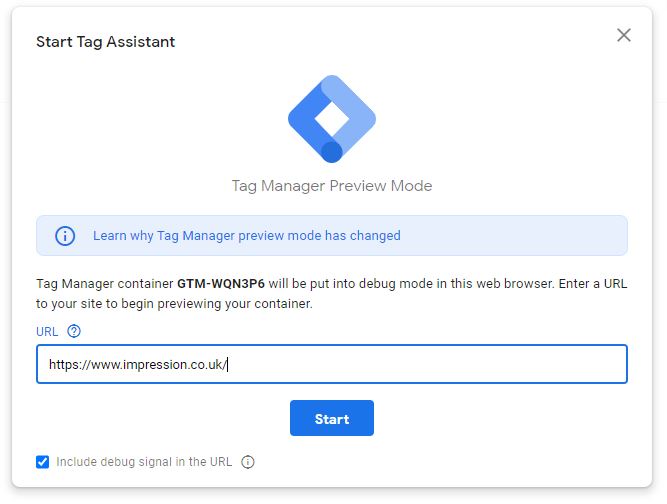667x504 pixels.
Task: Click the GTM-WQN3P6 container ID
Action: [x=221, y=284]
